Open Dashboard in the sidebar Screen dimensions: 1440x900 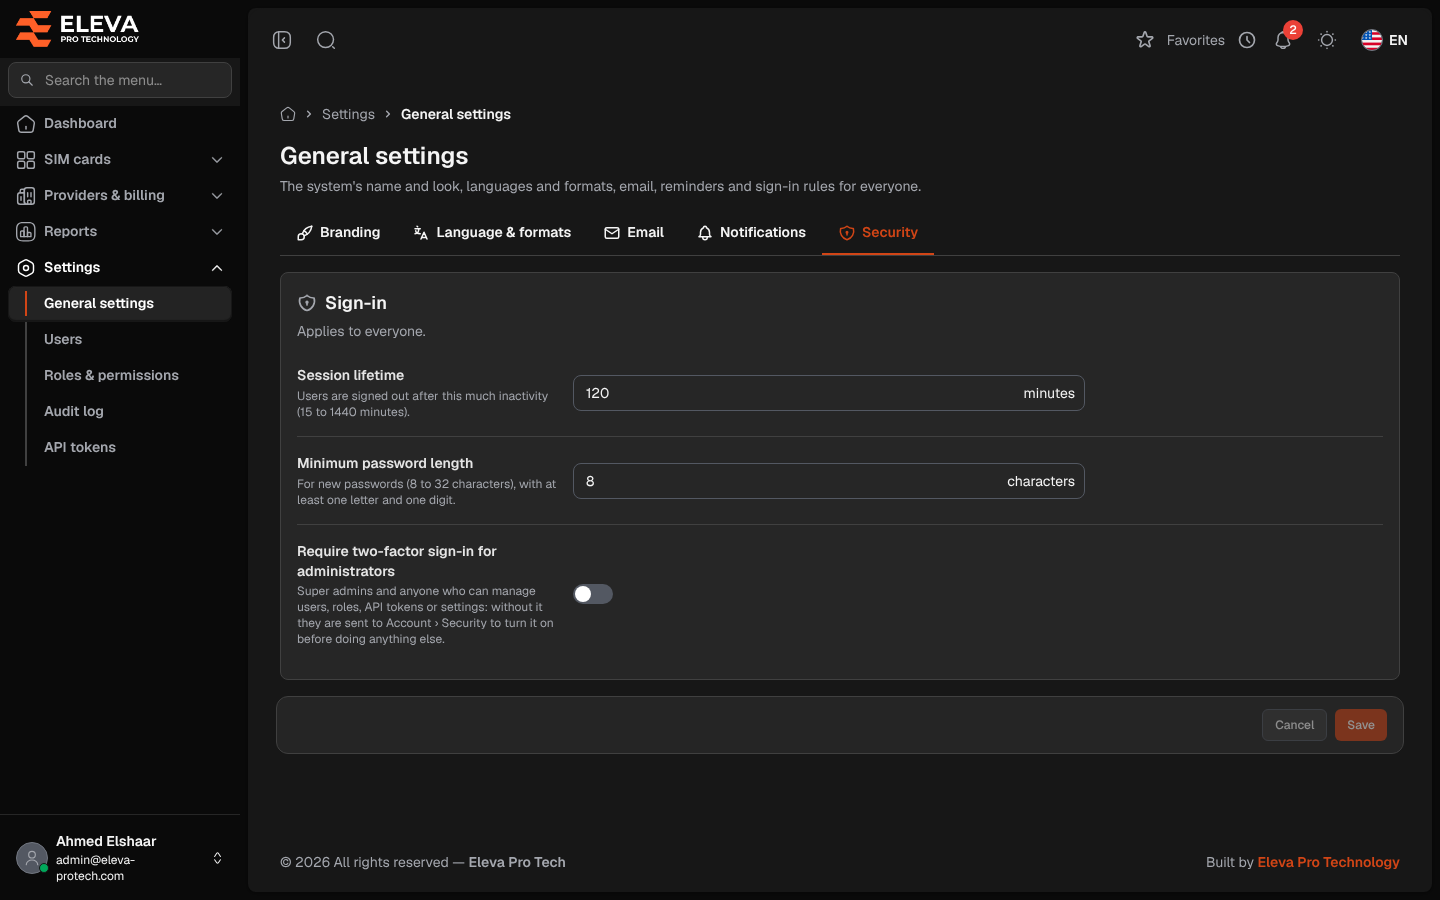(x=120, y=123)
